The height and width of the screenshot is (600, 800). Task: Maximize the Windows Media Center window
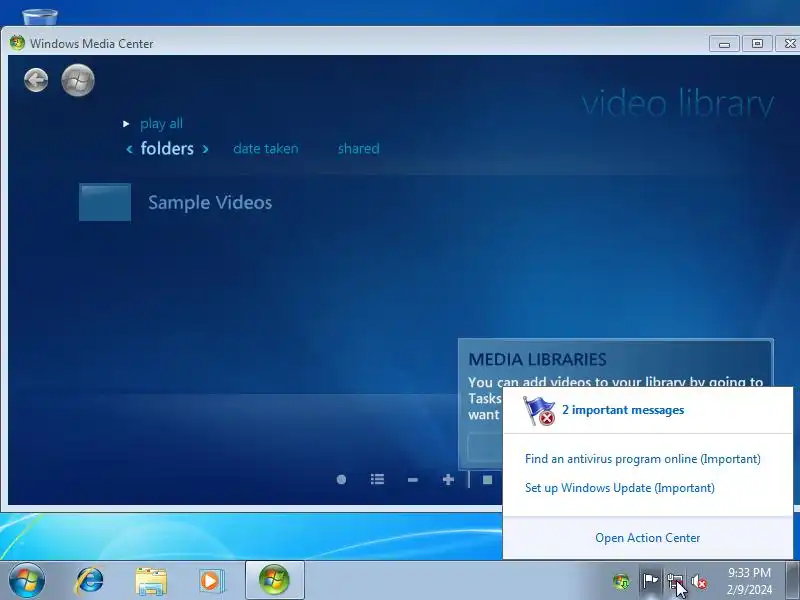(757, 44)
